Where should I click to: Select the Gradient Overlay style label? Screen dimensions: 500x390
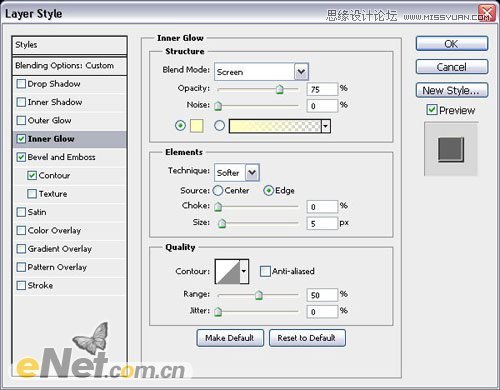click(60, 249)
